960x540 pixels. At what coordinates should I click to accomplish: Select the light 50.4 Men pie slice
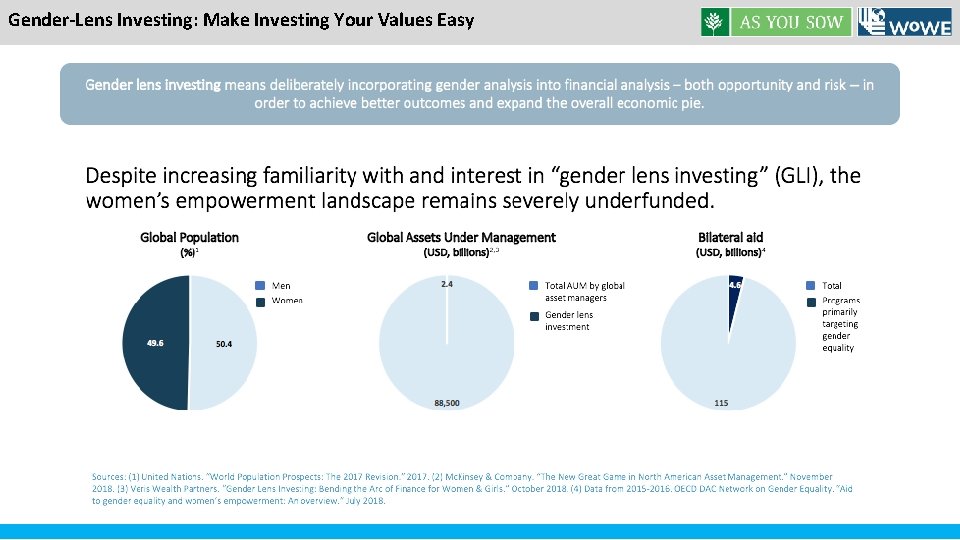[x=223, y=344]
